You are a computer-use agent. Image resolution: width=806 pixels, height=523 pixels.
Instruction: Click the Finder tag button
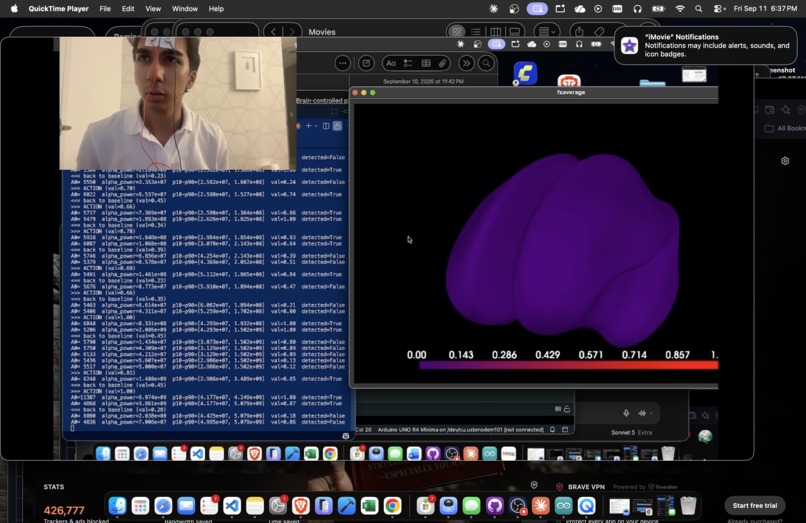tap(598, 31)
